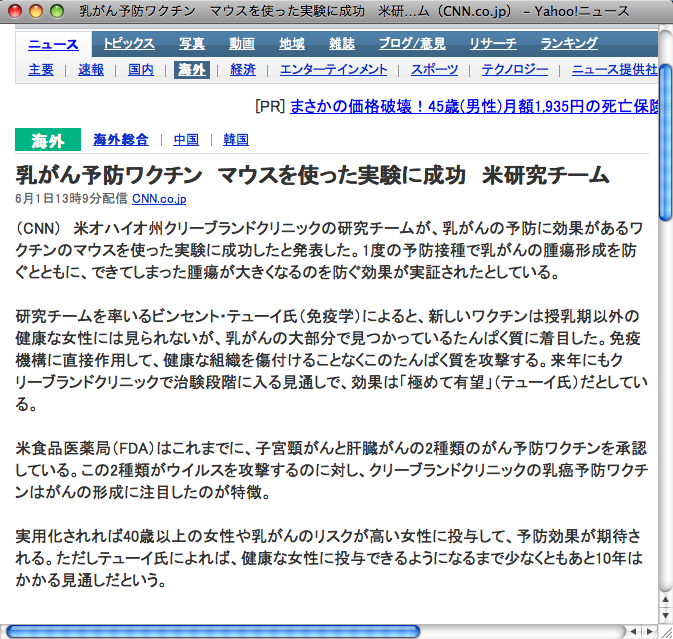Open the エンターテインメント category
The width and height of the screenshot is (673, 639).
333,70
